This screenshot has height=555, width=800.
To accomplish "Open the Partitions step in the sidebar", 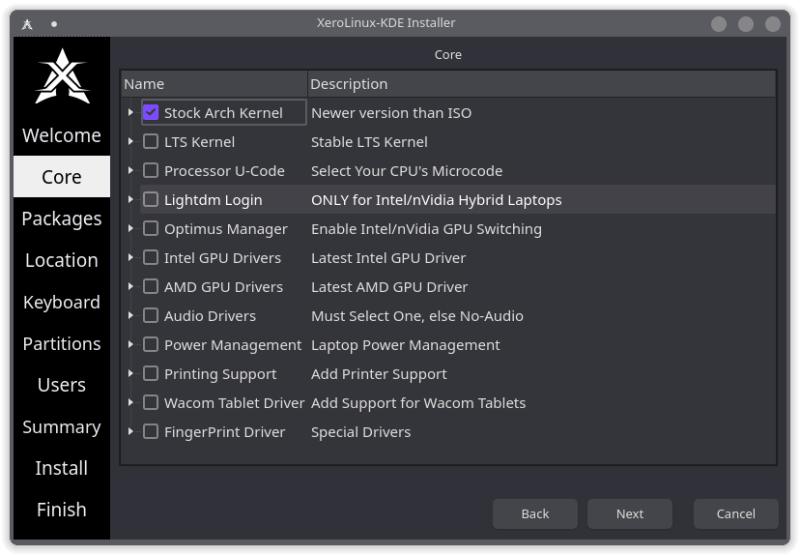I will [61, 344].
